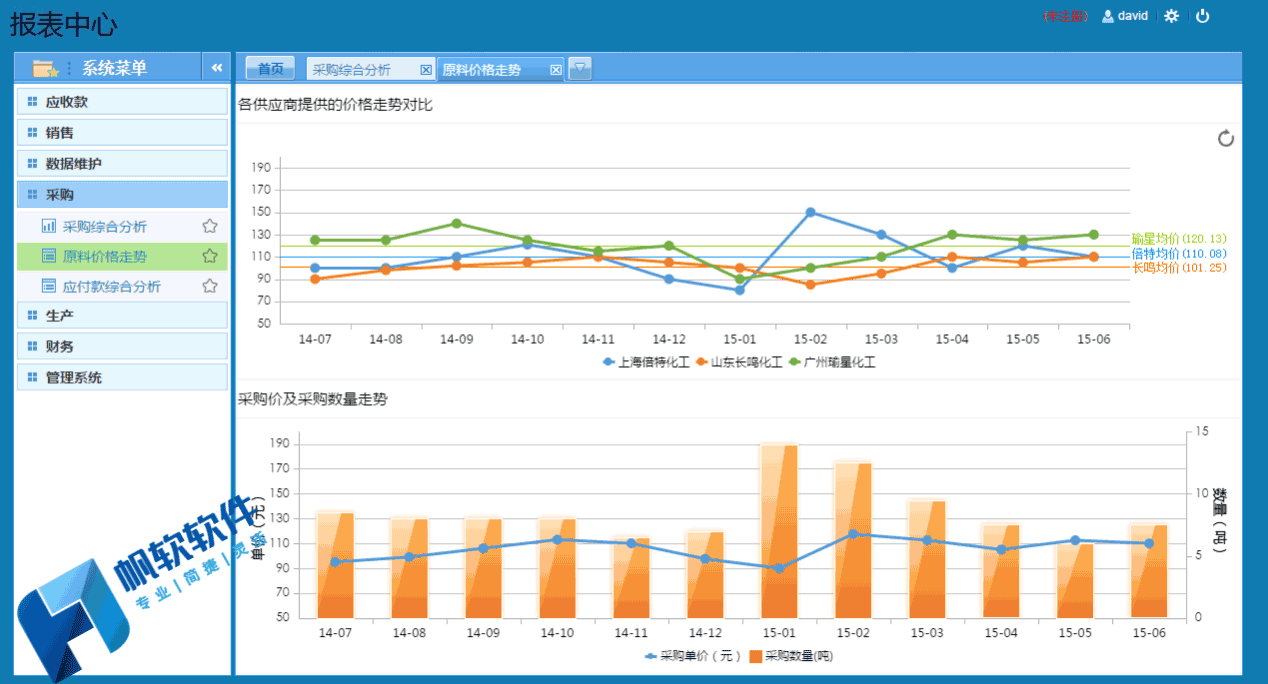Click the red 未注册 notice
Image resolution: width=1268 pixels, height=684 pixels.
coord(1065,16)
